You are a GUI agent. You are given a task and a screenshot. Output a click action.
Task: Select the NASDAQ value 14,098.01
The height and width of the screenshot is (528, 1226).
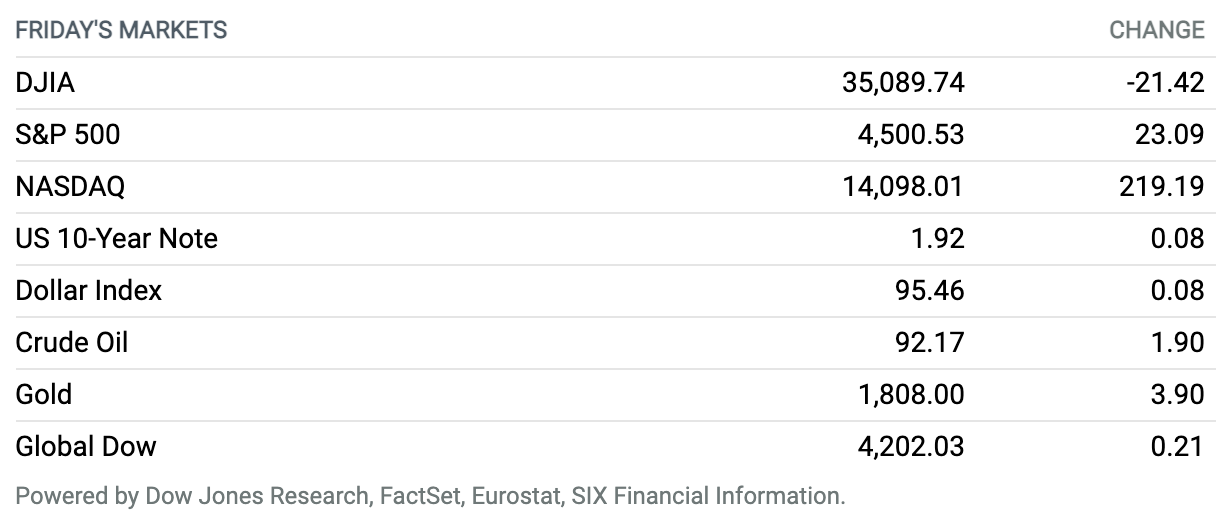point(905,187)
